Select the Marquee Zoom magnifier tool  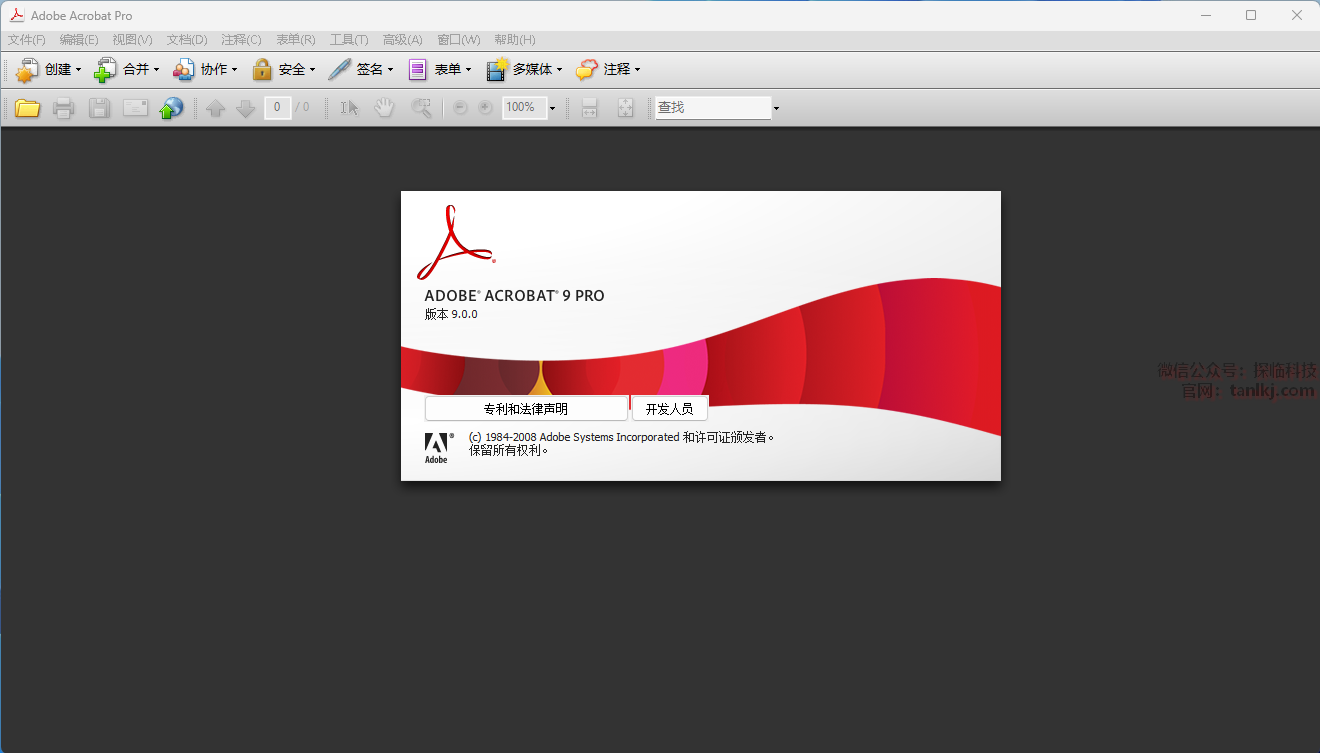click(422, 108)
